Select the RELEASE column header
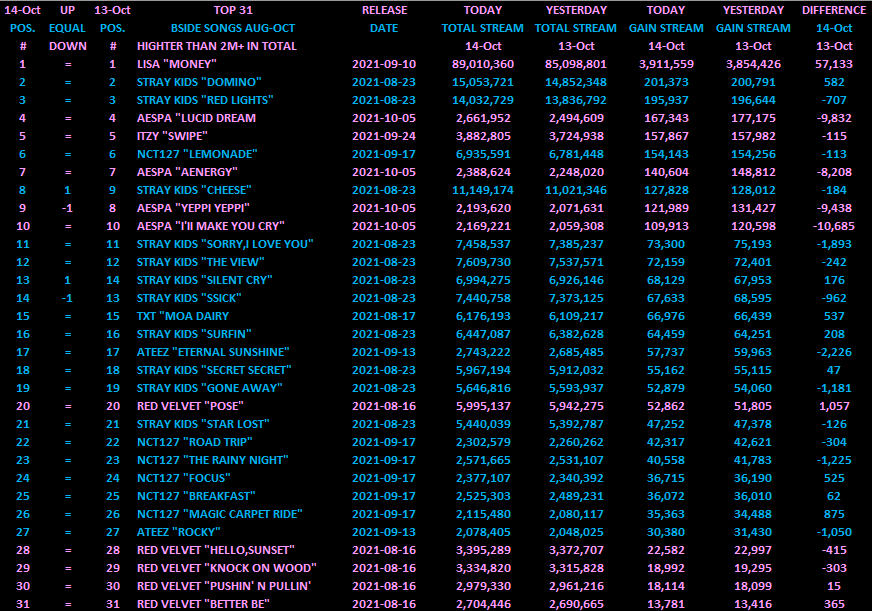Screen dimensions: 872x611 384,10
